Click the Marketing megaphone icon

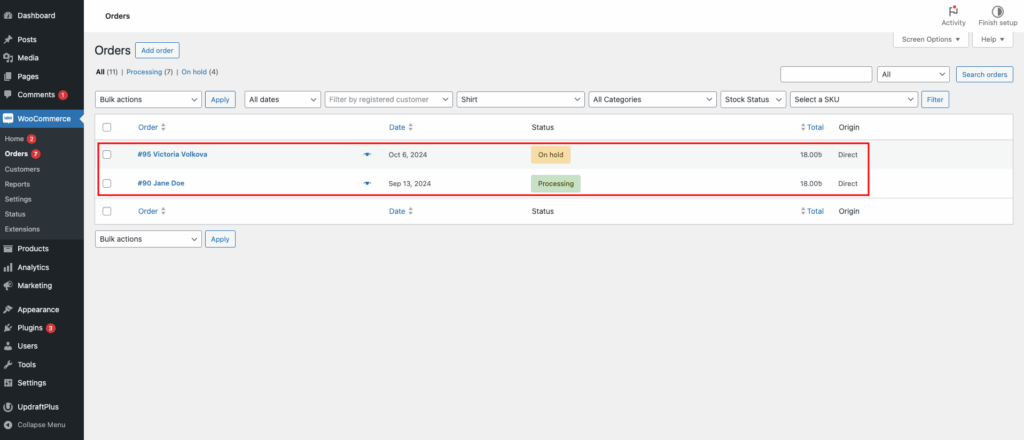8,285
